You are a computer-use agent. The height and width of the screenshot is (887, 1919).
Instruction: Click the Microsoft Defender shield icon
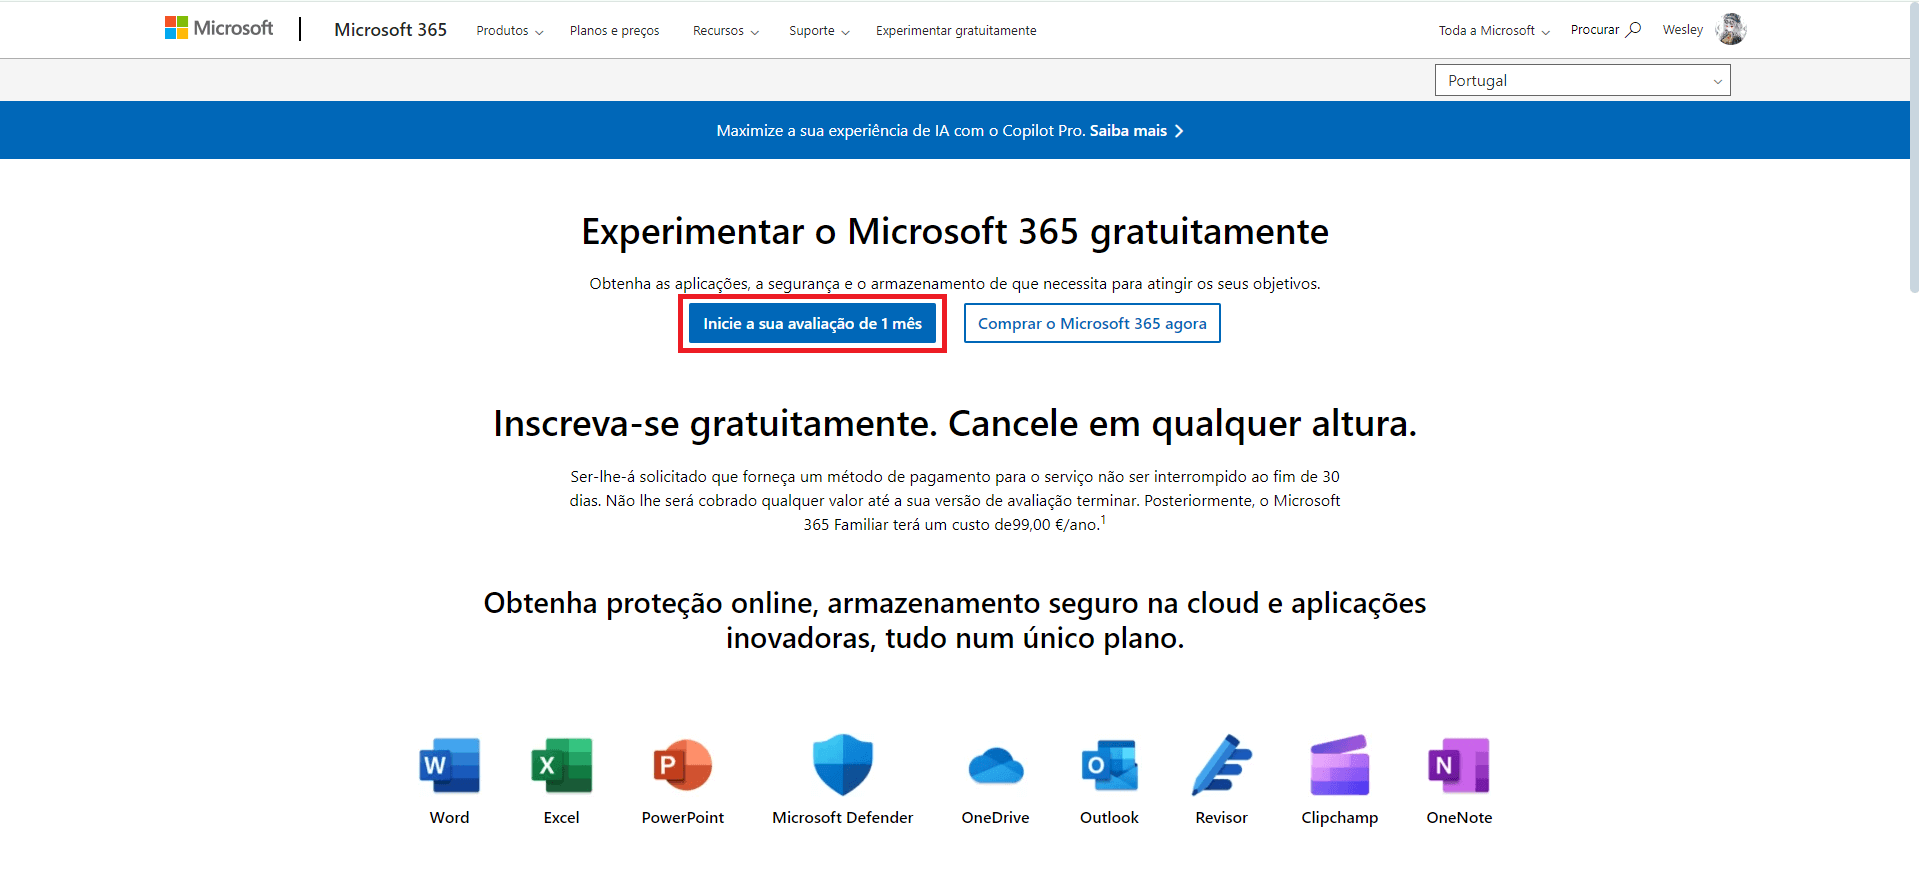click(843, 765)
